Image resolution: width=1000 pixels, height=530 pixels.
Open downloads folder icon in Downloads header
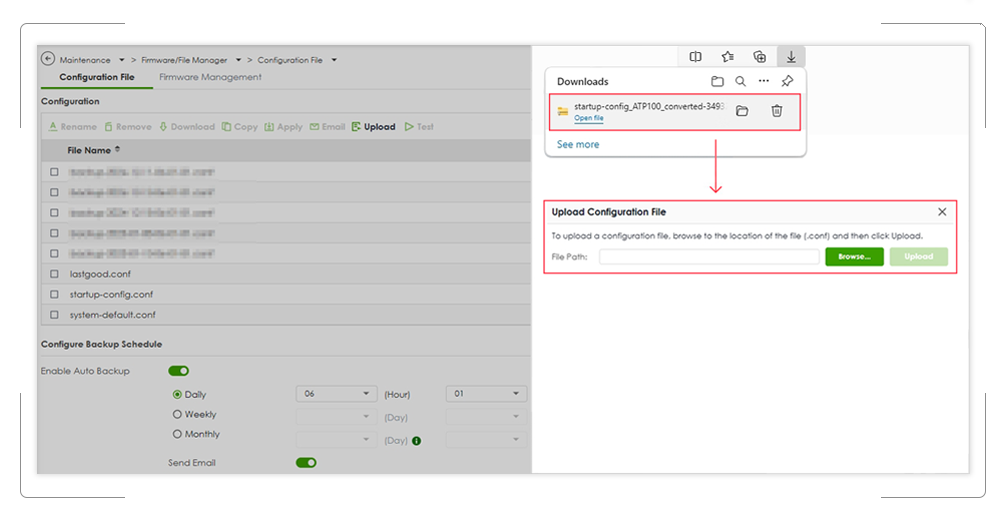coord(717,81)
